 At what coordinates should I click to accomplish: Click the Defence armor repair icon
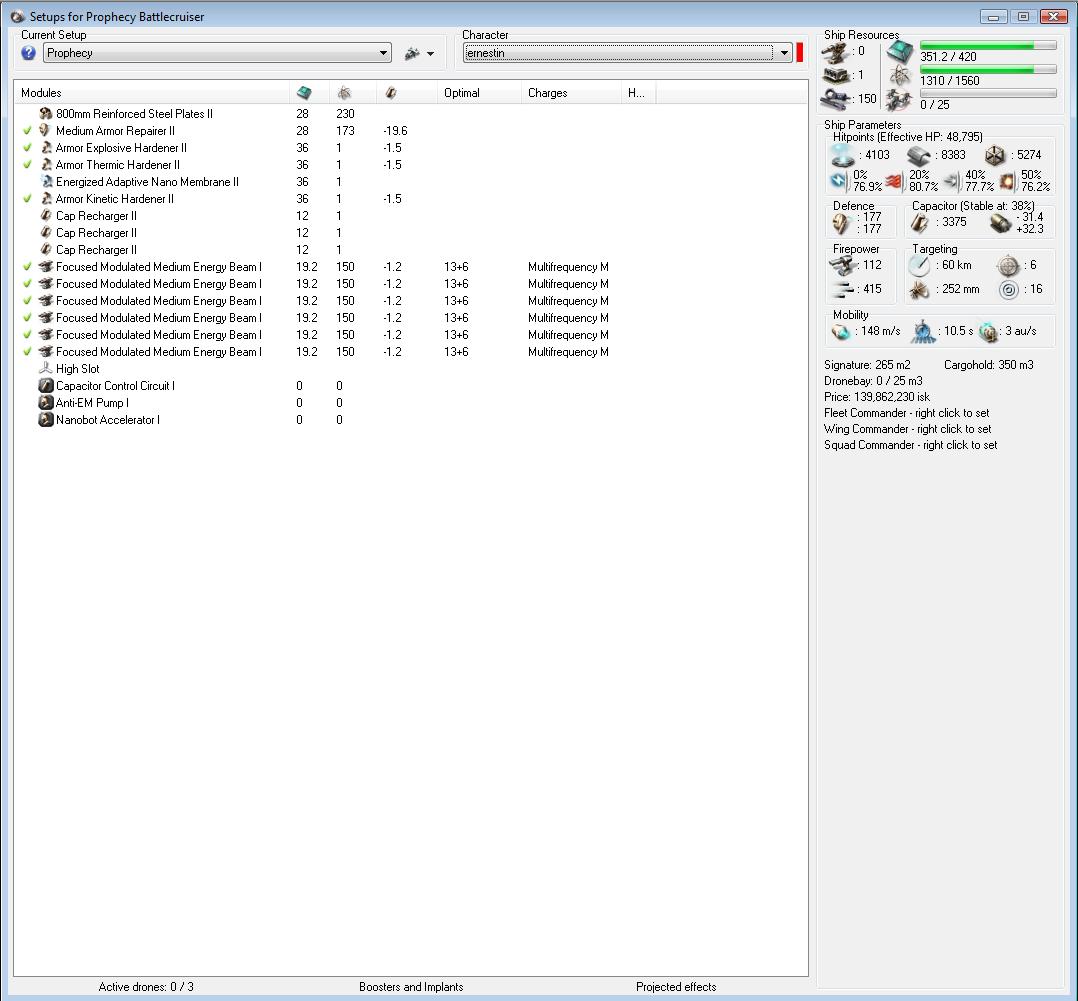pyautogui.click(x=842, y=223)
